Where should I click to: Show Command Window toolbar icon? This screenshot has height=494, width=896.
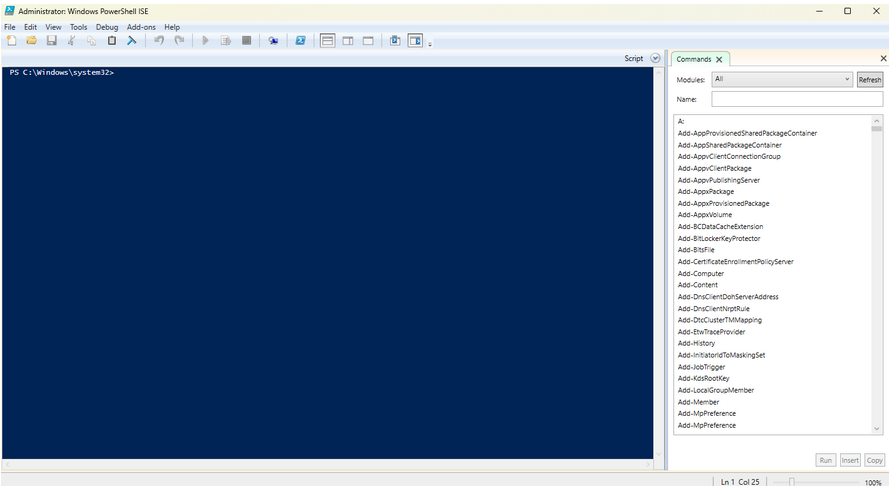click(395, 41)
